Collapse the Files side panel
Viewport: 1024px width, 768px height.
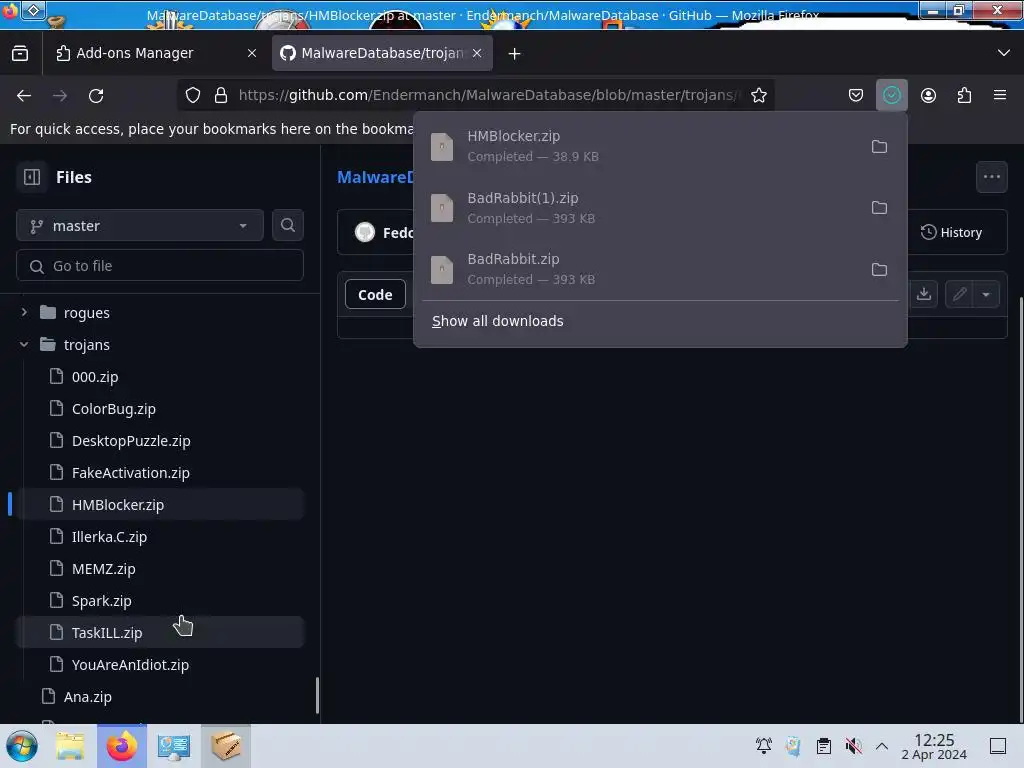(x=32, y=177)
